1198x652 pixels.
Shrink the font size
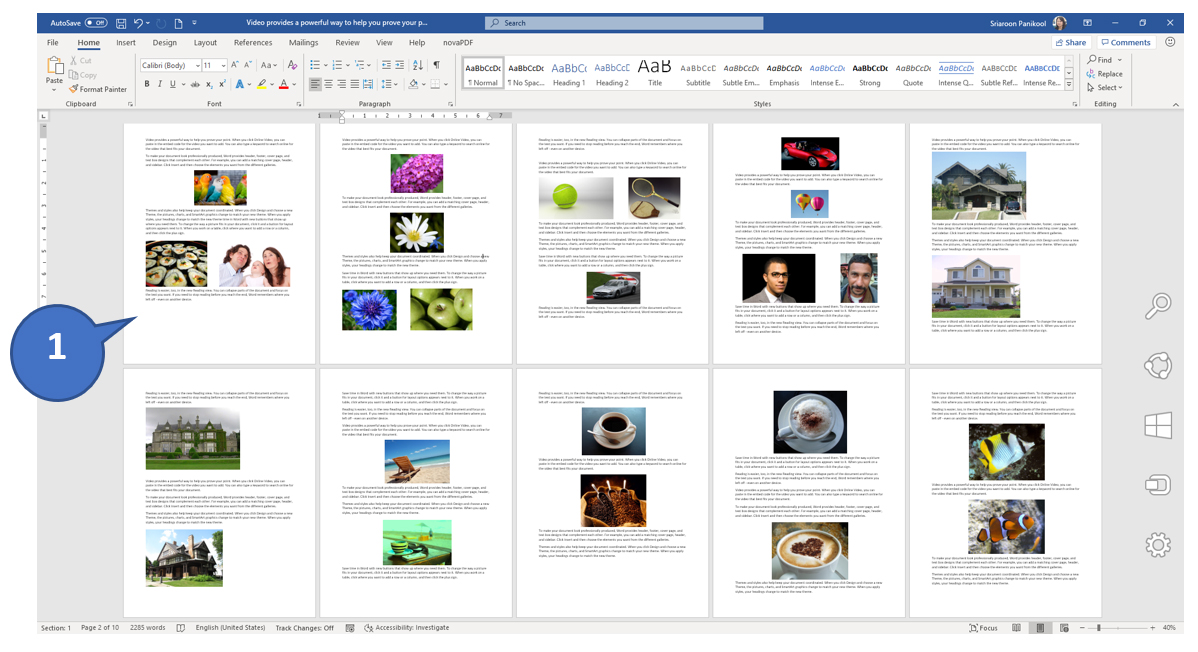tap(248, 65)
